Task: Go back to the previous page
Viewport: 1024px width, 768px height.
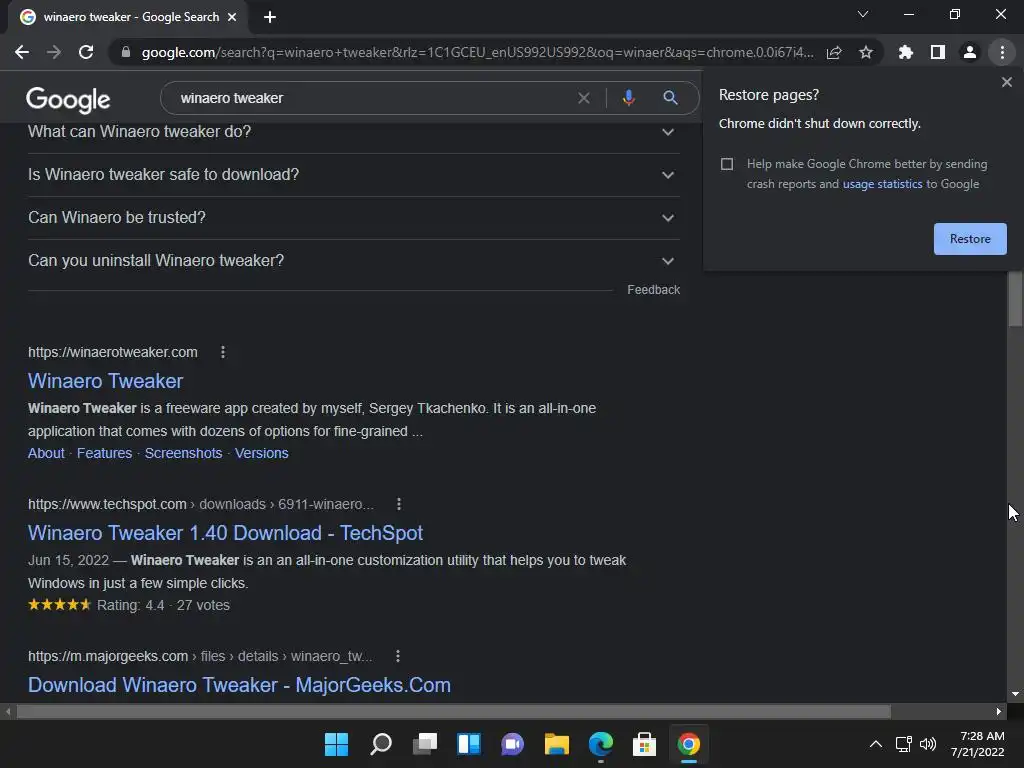Action: tap(22, 52)
